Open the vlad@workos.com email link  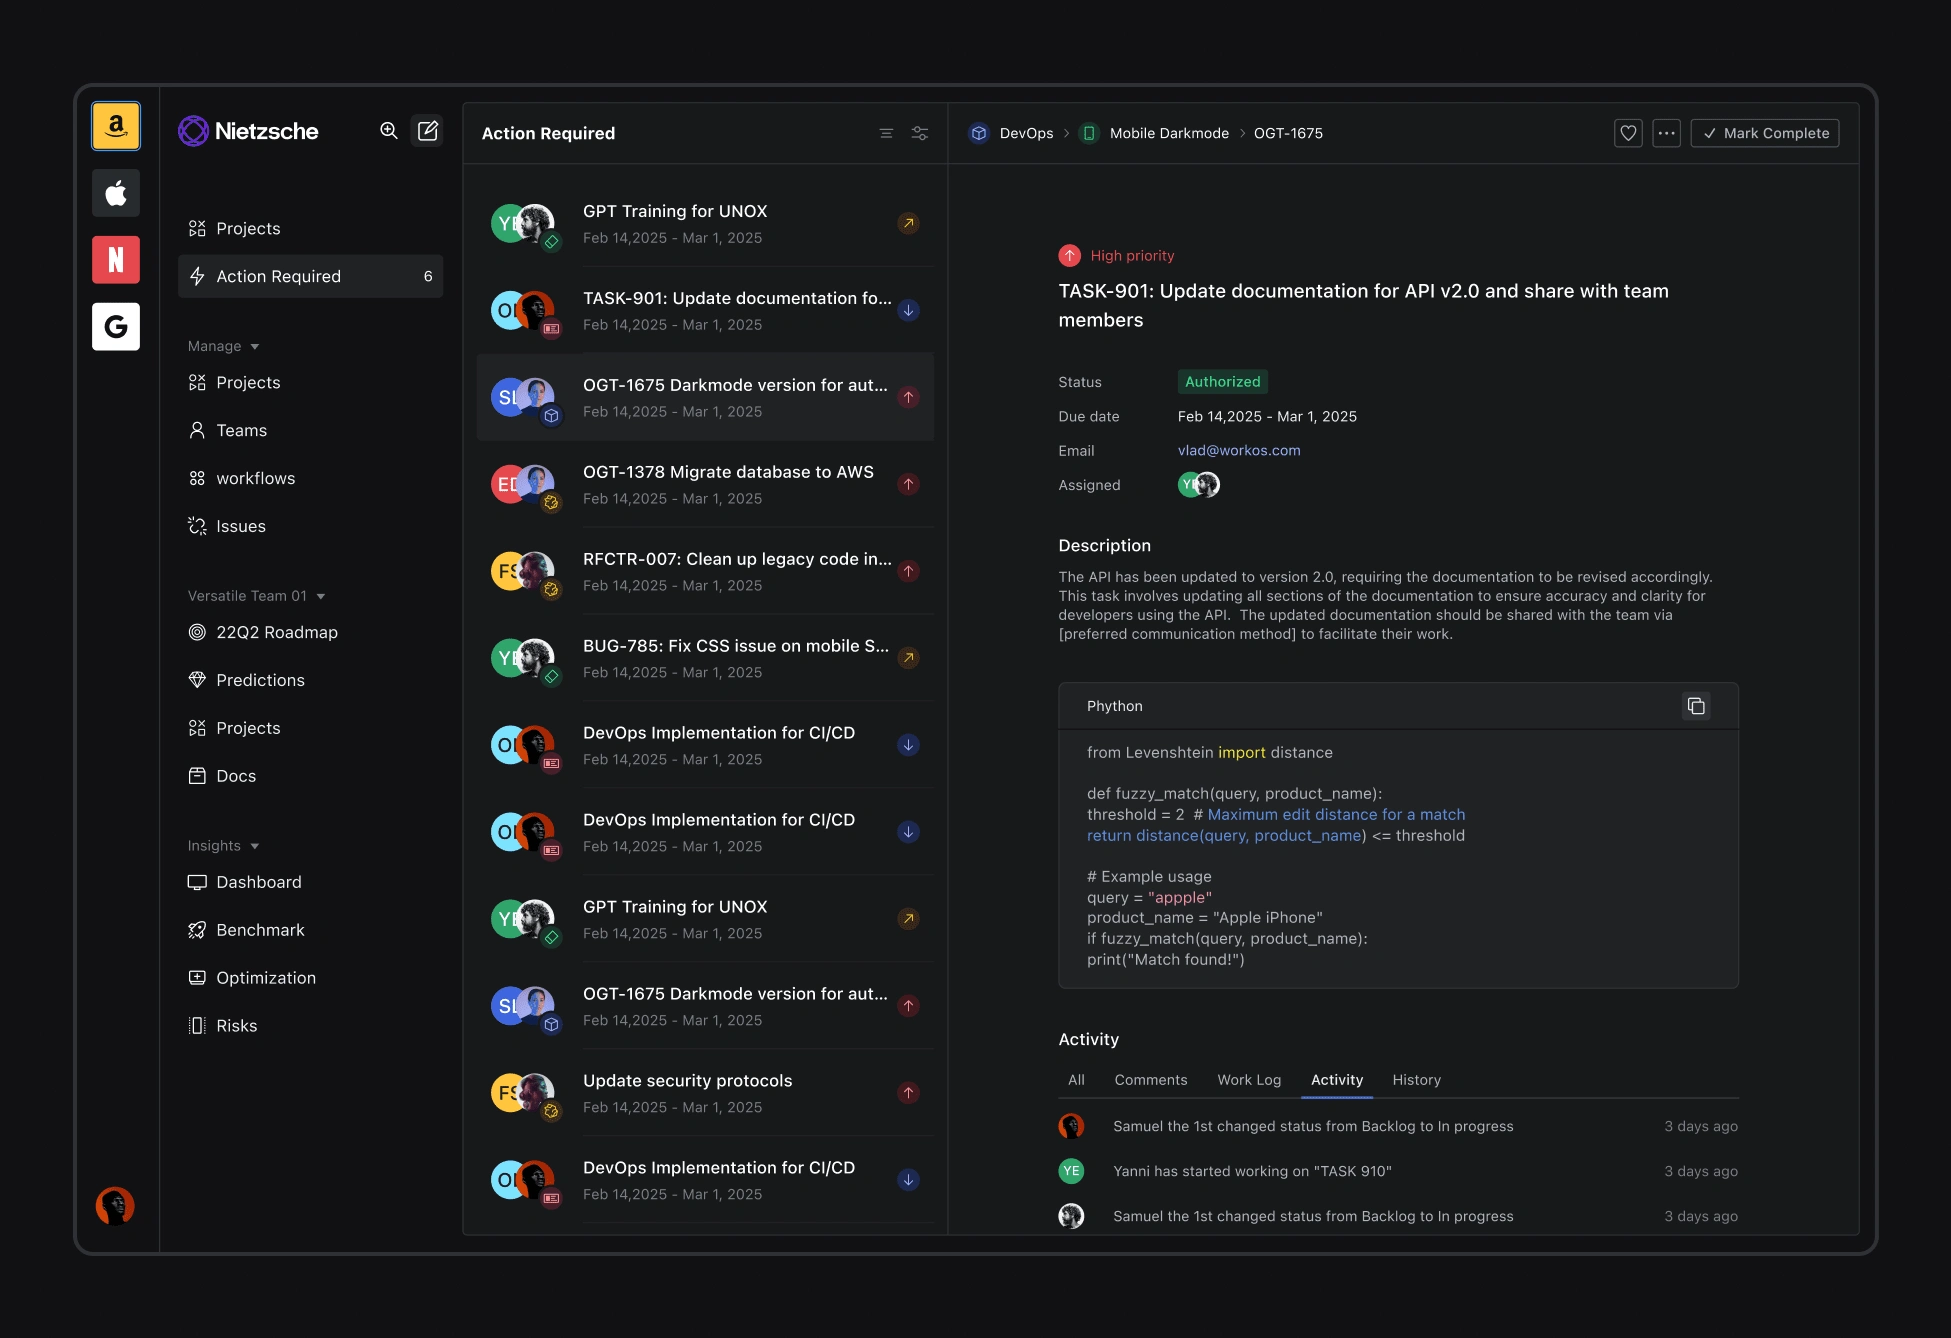(1239, 451)
